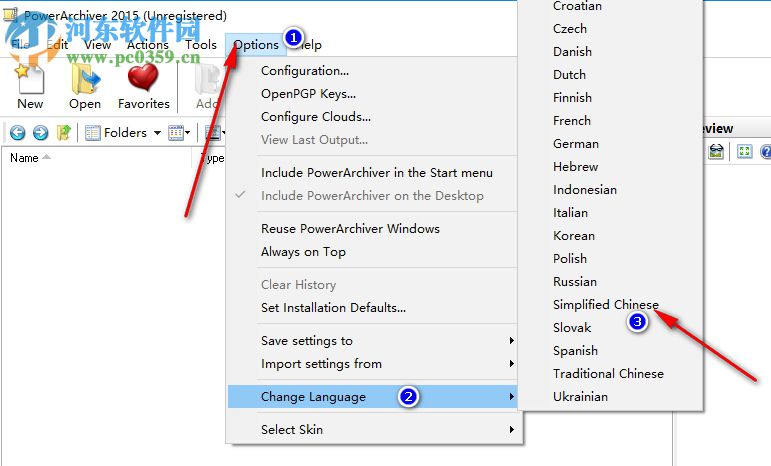Screen dimensions: 771x466
Task: Click the New archive toolbar icon
Action: [x=30, y=87]
